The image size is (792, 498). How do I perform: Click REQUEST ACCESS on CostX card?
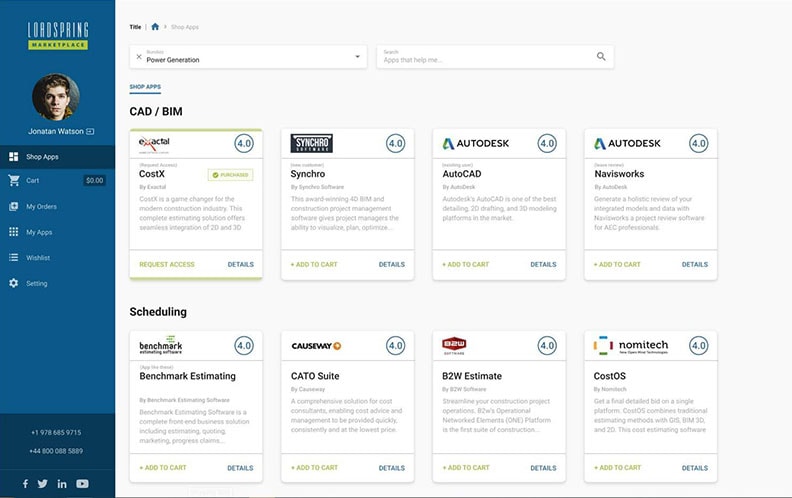pos(167,264)
